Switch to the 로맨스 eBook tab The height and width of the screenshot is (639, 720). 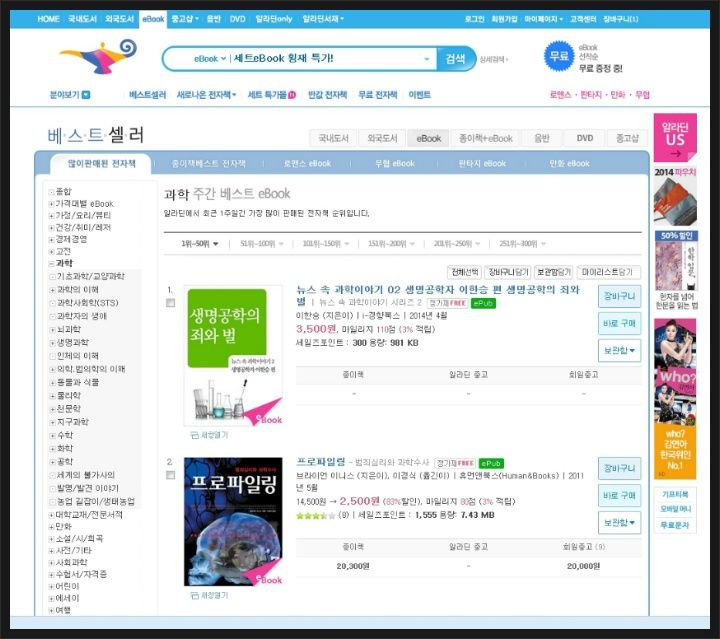(307, 163)
